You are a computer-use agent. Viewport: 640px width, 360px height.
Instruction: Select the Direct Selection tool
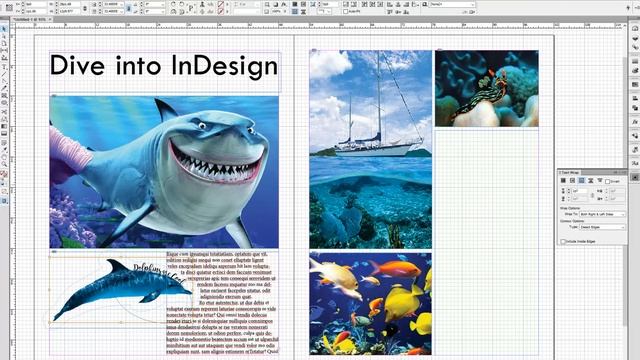tap(4, 36)
